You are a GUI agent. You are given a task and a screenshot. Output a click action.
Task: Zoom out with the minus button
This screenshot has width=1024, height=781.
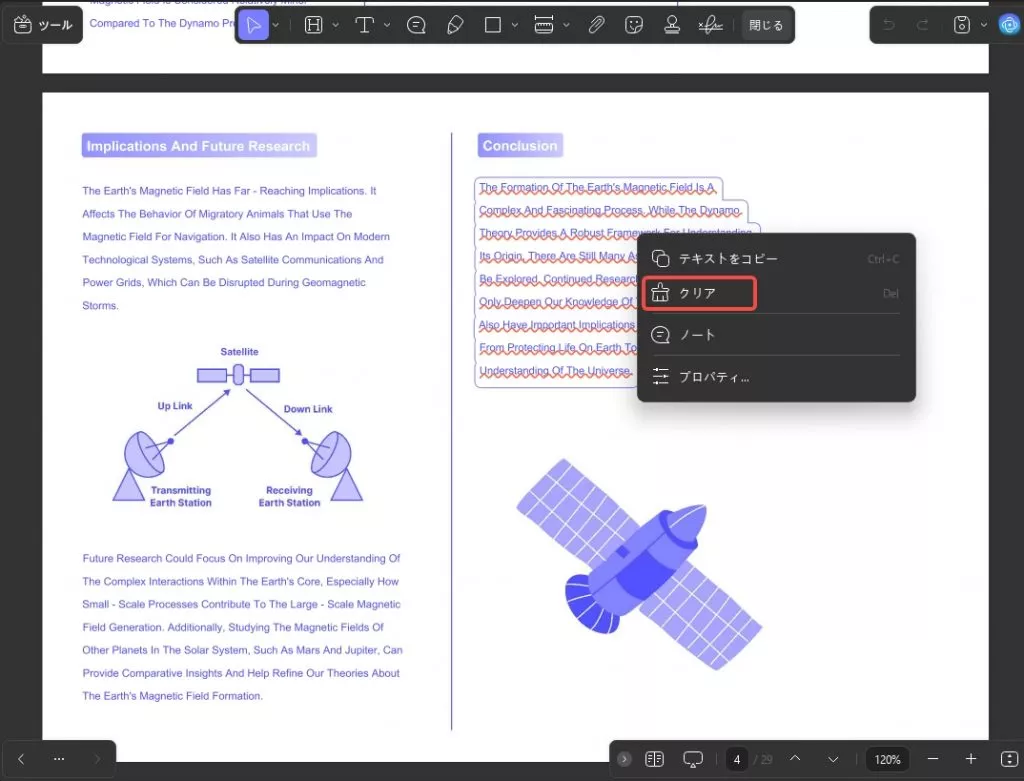click(933, 759)
